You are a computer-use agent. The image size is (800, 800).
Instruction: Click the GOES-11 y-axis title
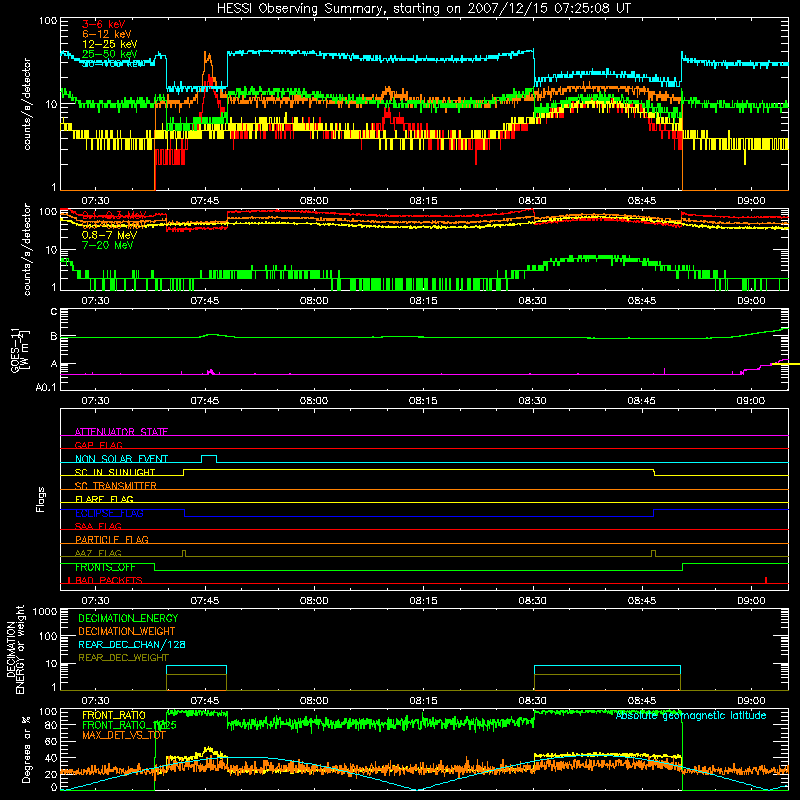(20, 351)
